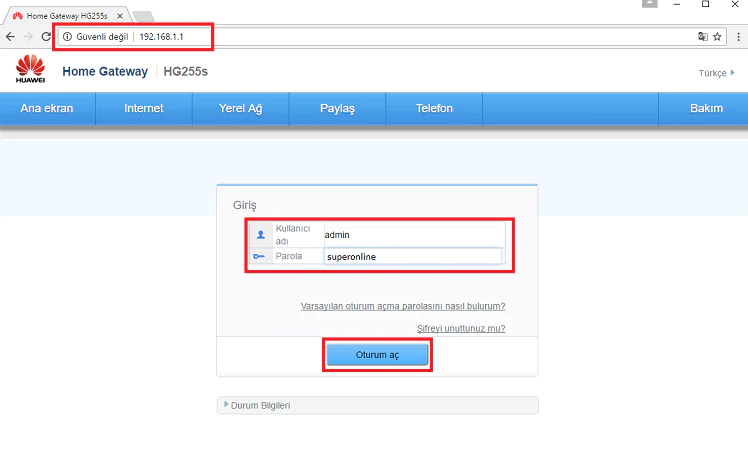
Task: Focus the Parola input field
Action: (413, 257)
